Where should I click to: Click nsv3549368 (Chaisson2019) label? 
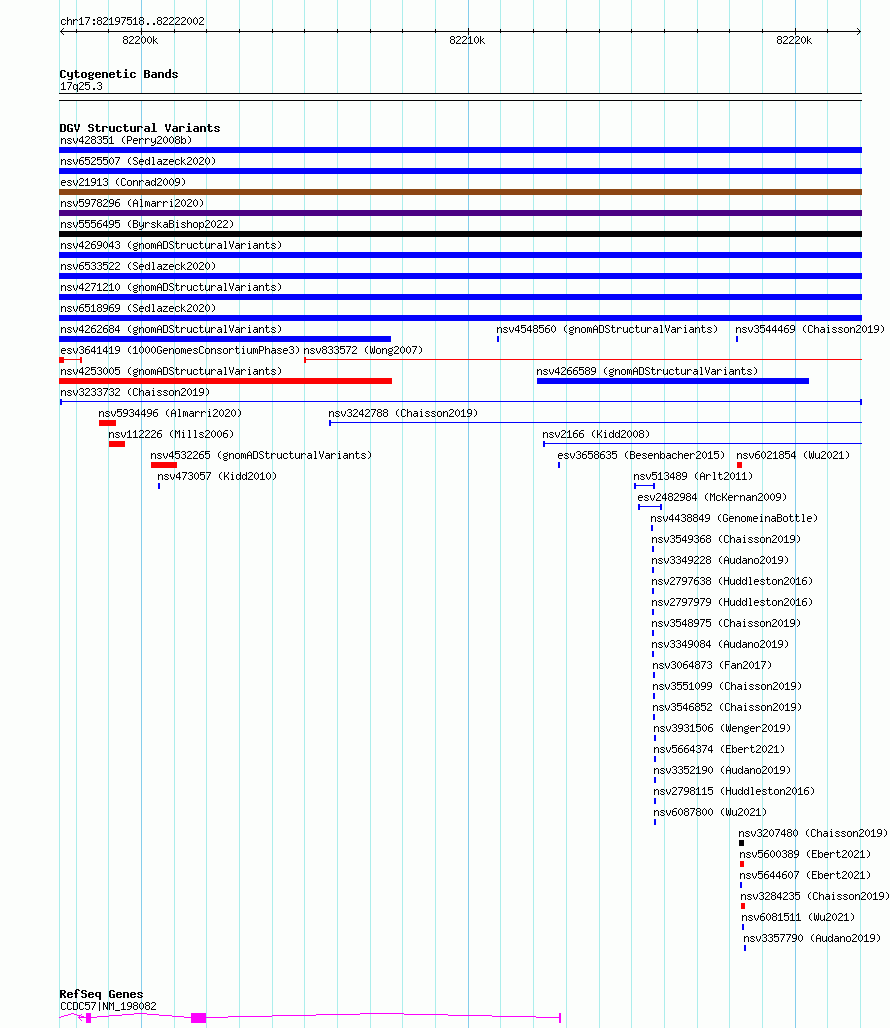tap(726, 539)
